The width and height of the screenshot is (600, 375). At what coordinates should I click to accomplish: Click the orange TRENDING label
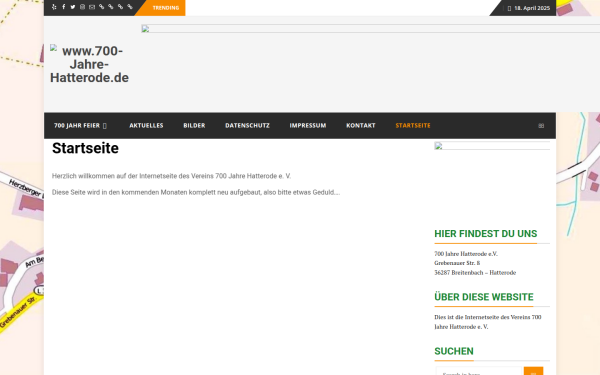(166, 8)
